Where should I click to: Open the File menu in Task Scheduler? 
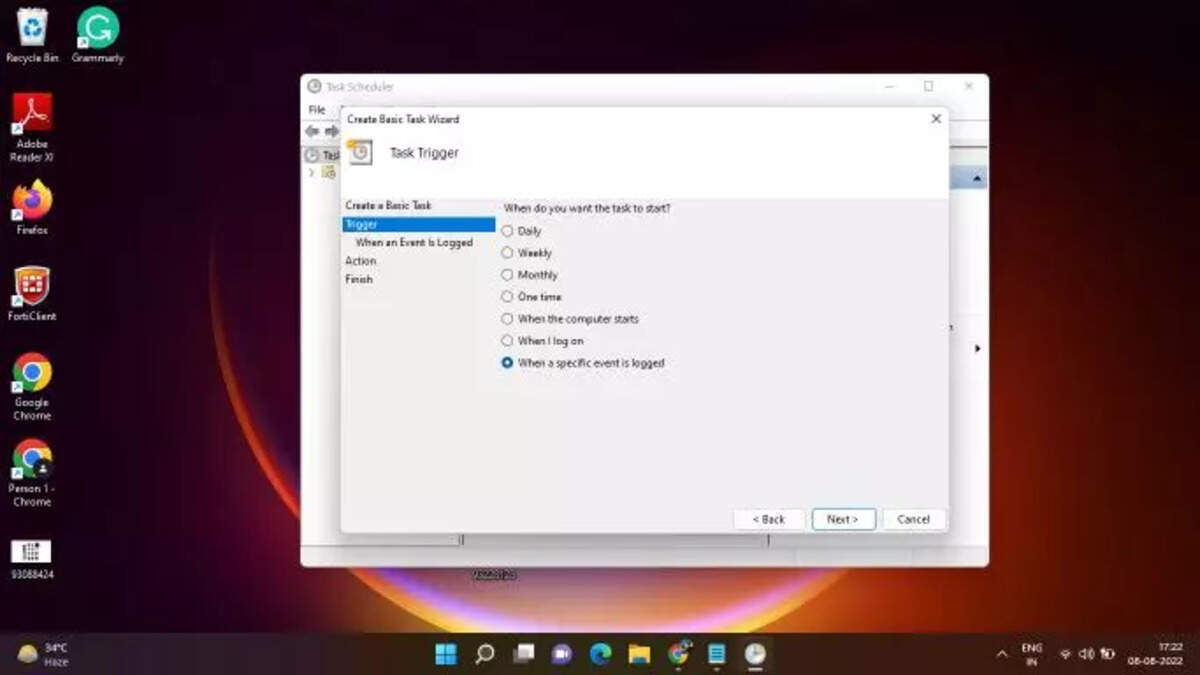[317, 110]
